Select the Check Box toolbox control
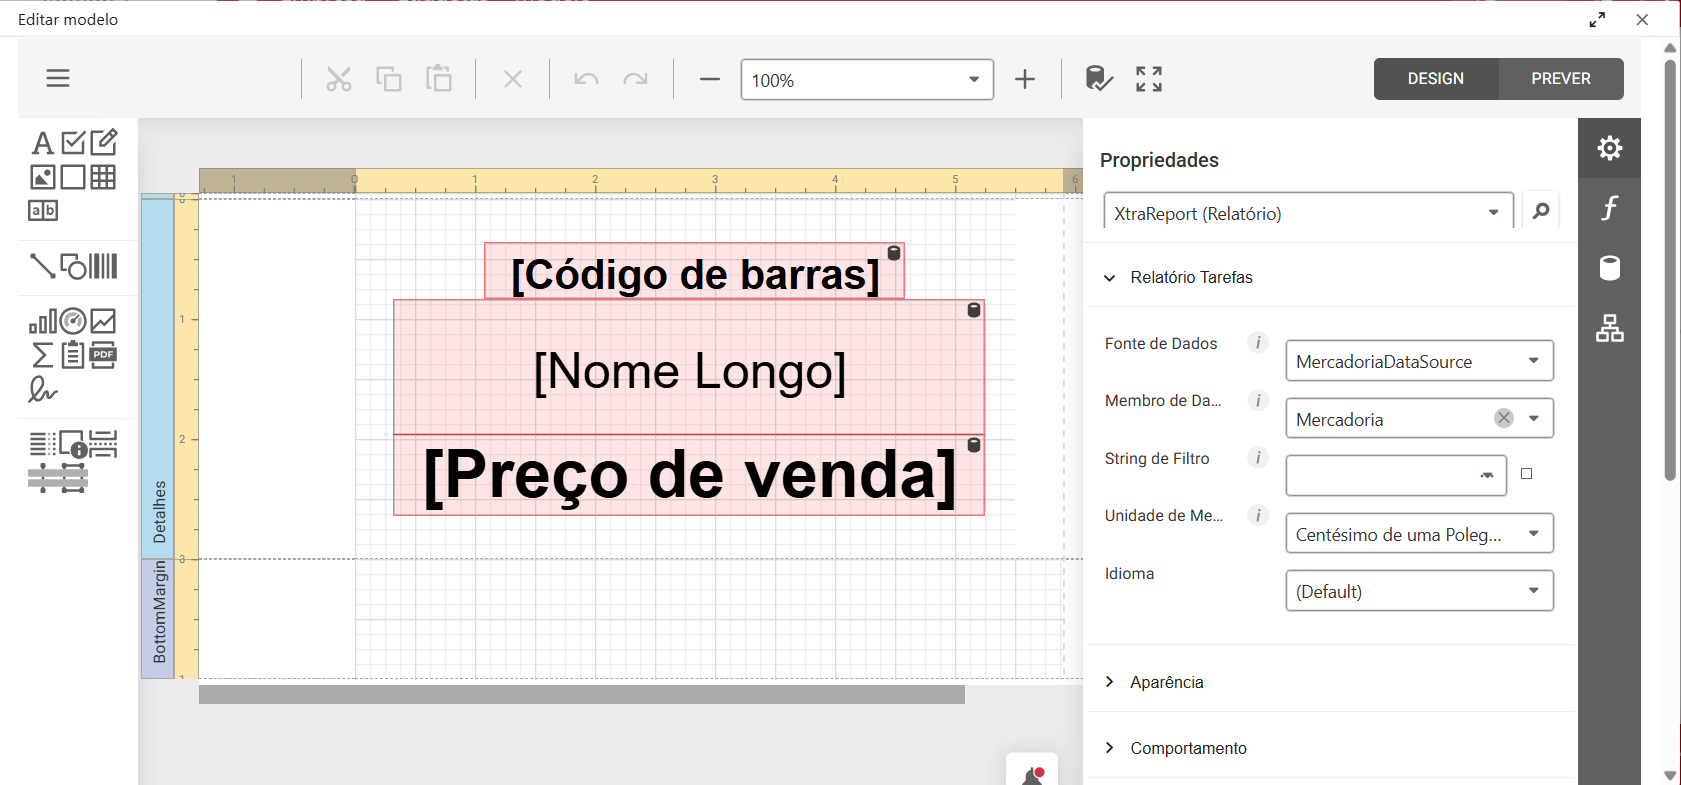The image size is (1681, 785). 73,144
